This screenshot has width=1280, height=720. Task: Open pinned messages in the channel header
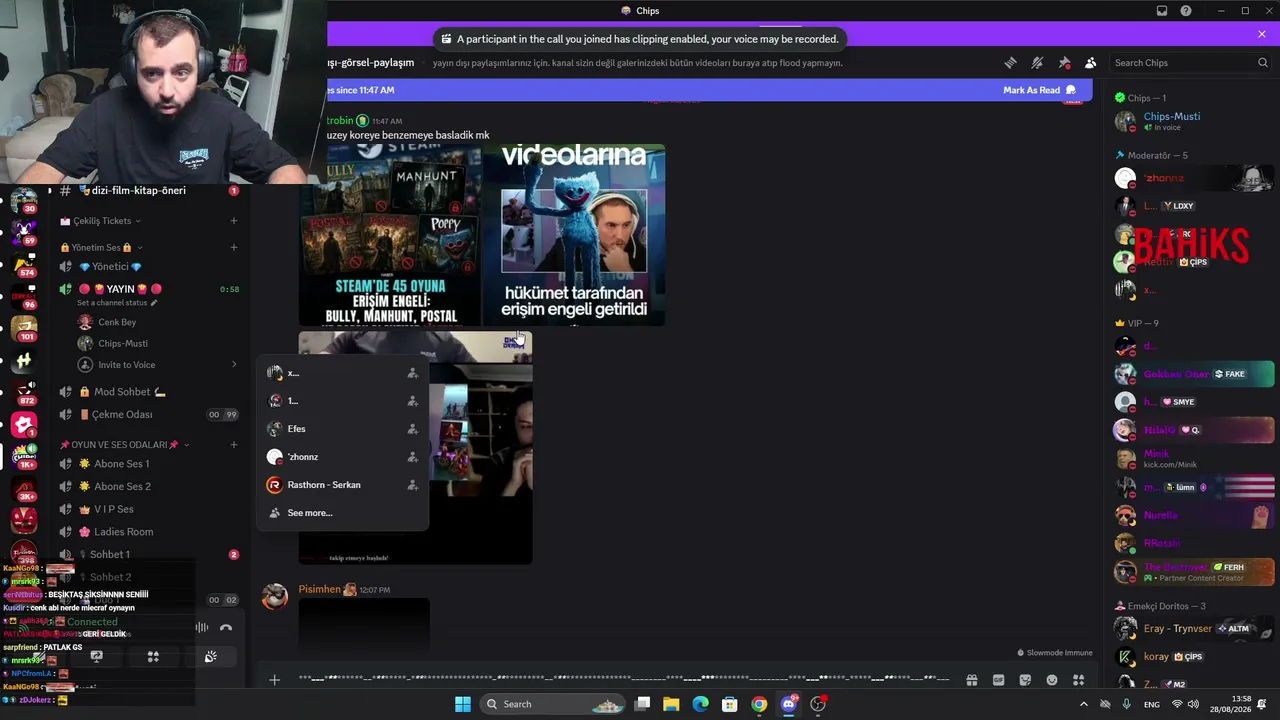click(1064, 63)
